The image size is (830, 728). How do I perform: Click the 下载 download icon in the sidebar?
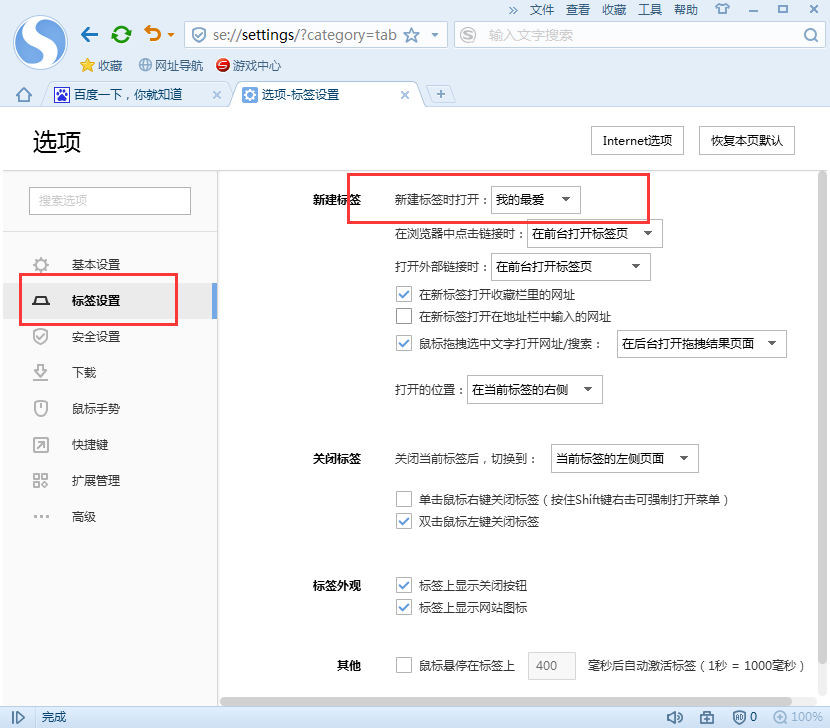pos(42,372)
